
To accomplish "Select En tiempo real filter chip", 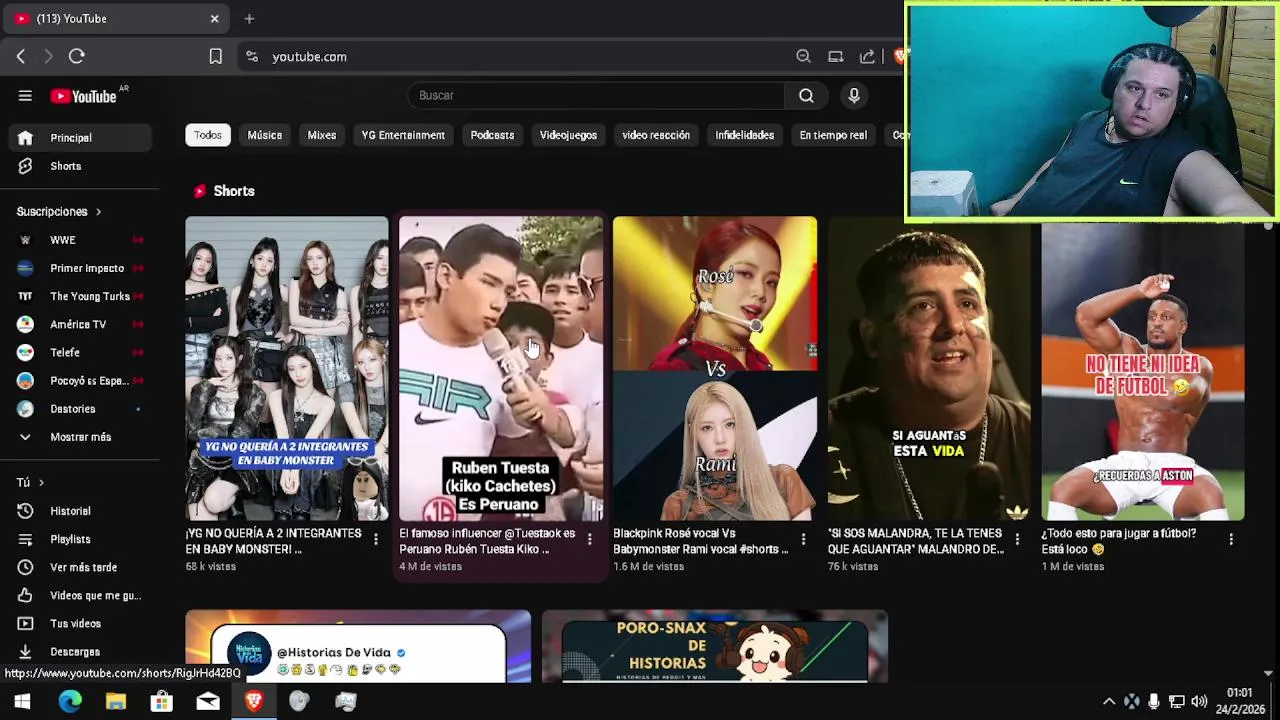I will pos(833,135).
